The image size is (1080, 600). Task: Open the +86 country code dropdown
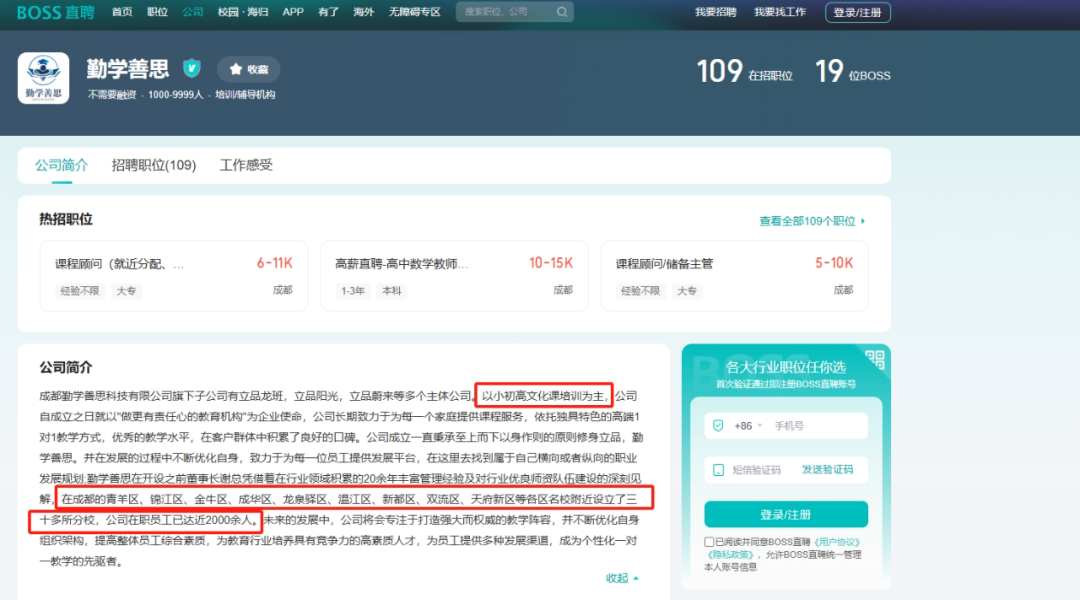[748, 425]
